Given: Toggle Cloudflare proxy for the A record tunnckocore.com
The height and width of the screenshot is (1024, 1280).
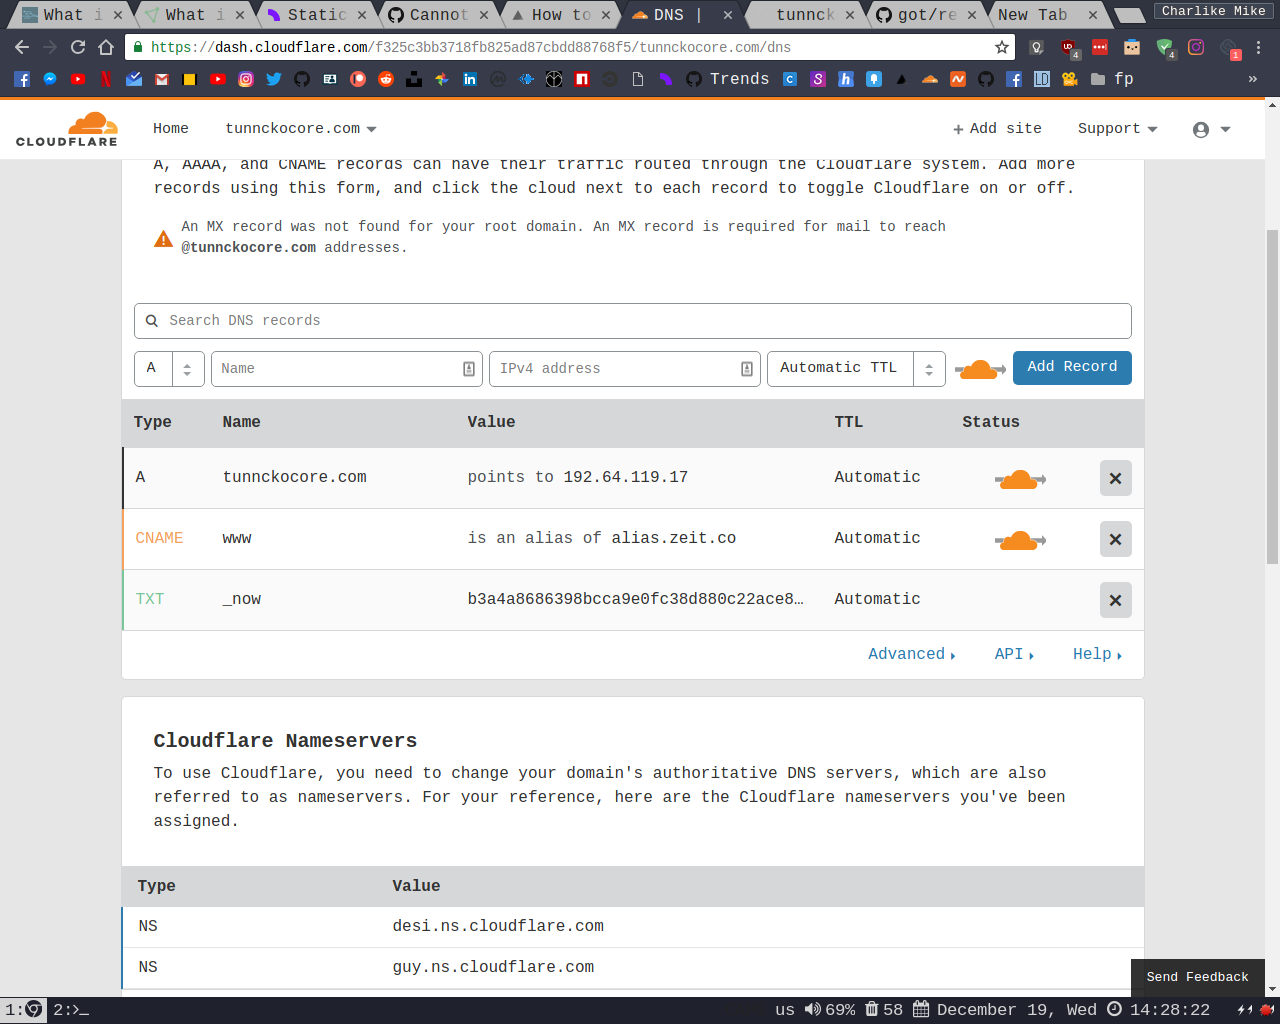Looking at the screenshot, I should tap(1019, 478).
